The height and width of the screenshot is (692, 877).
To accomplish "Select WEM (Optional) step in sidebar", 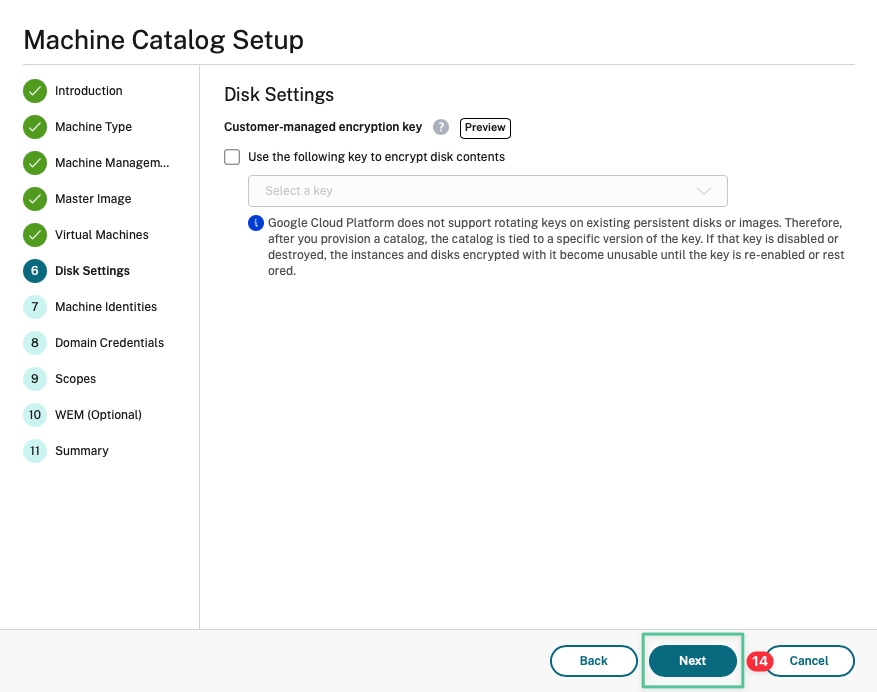I will [x=98, y=415].
